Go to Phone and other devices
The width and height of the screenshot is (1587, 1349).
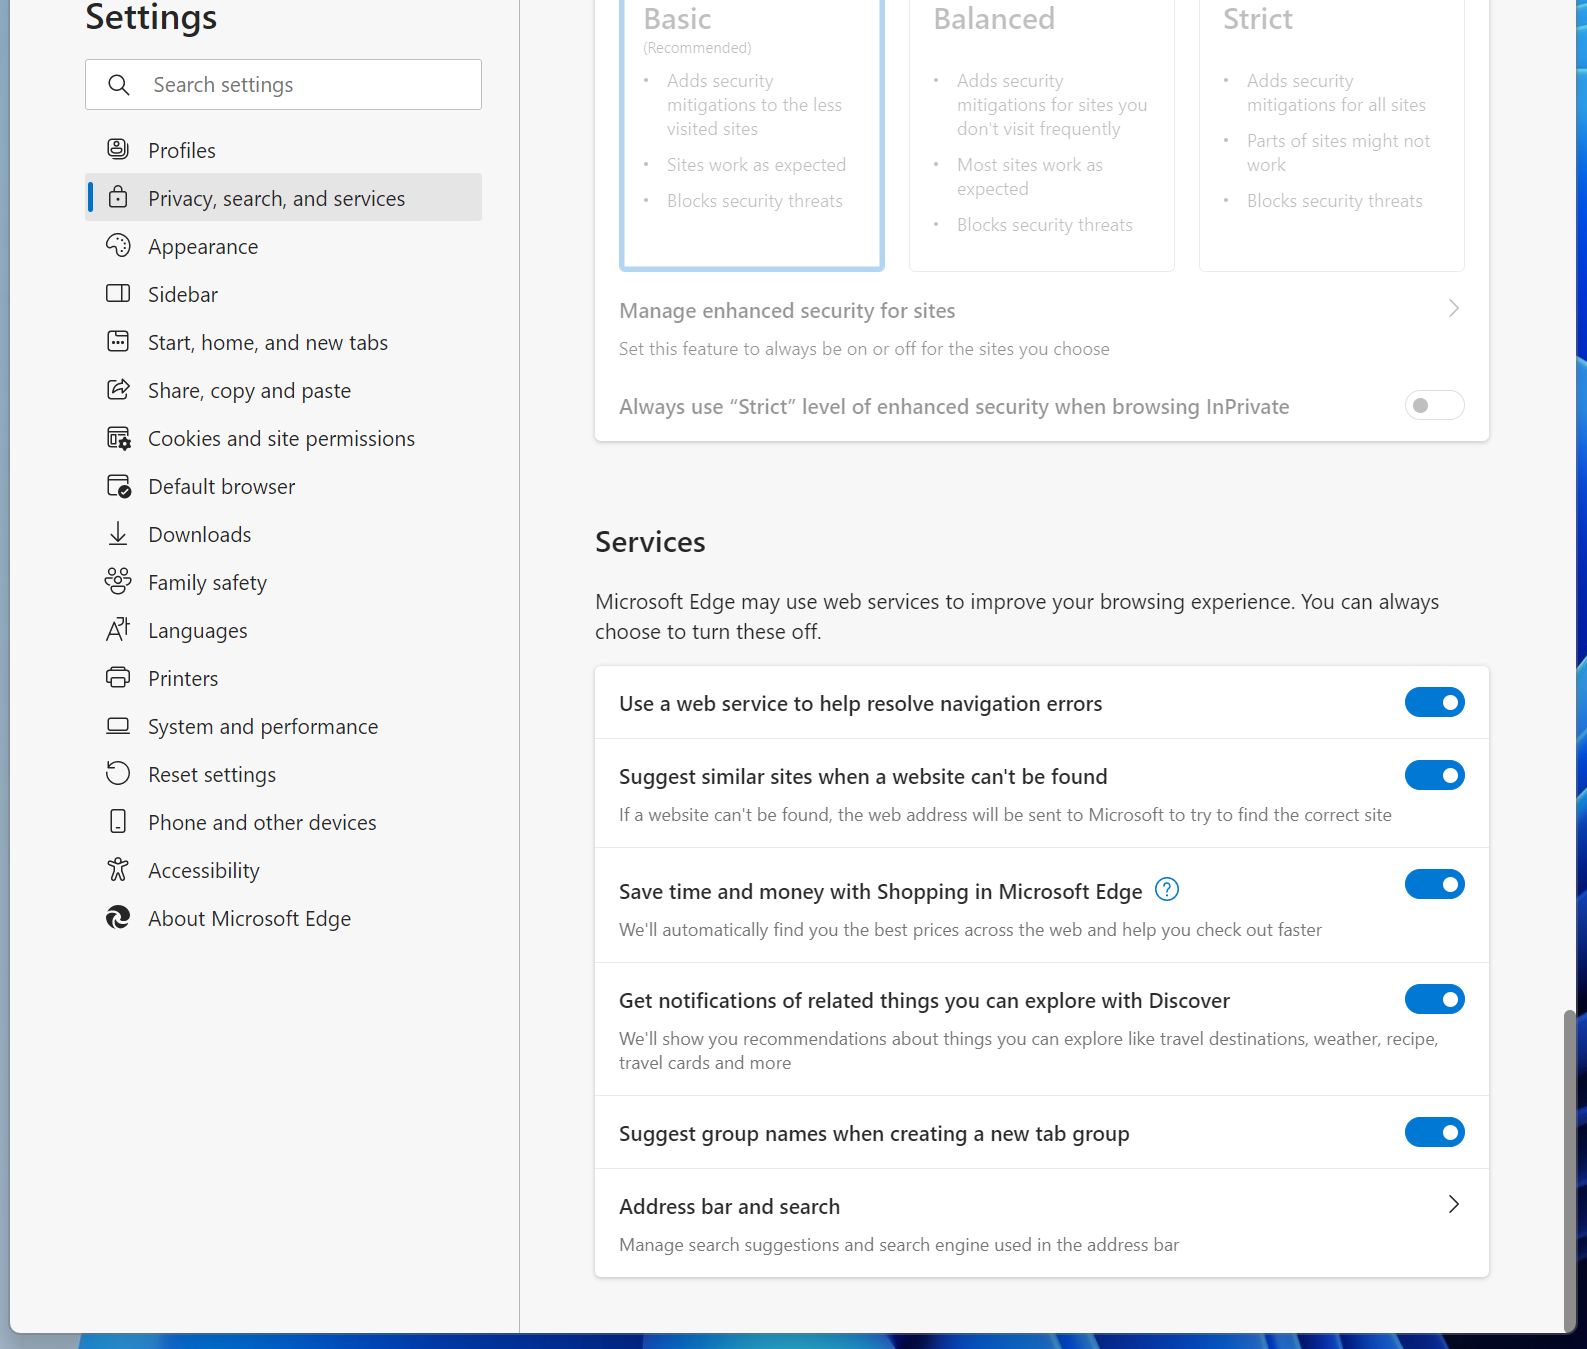pyautogui.click(x=284, y=822)
